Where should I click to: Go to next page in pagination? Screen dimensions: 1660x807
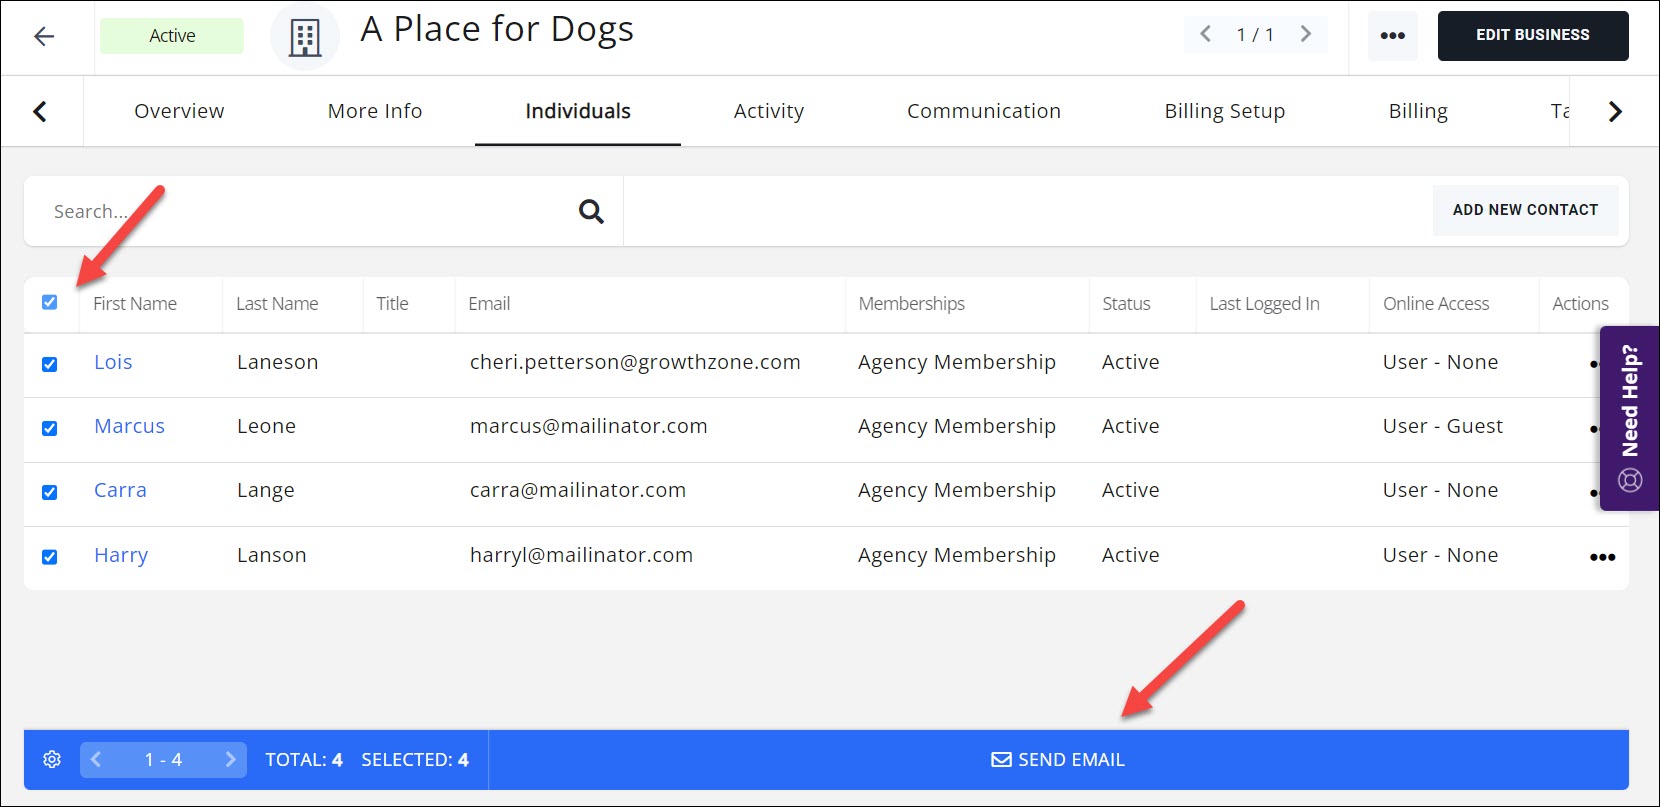(x=230, y=760)
